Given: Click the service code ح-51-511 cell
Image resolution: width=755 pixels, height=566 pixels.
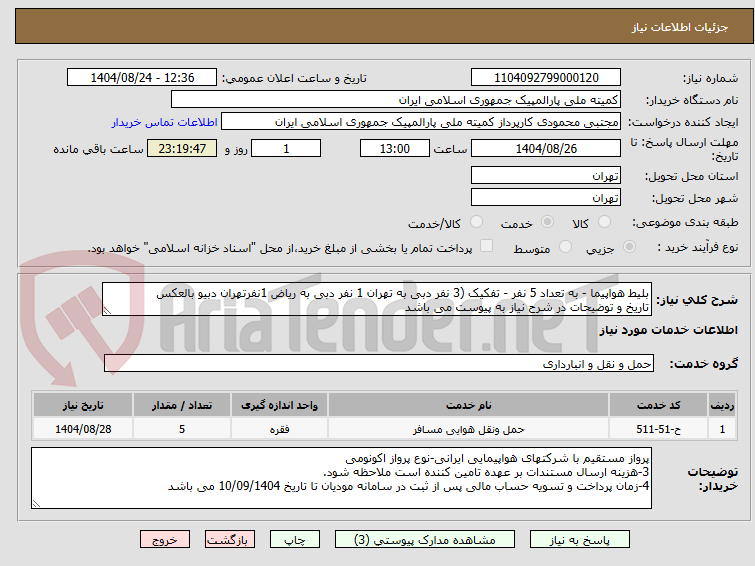Looking at the screenshot, I should pos(658,429).
